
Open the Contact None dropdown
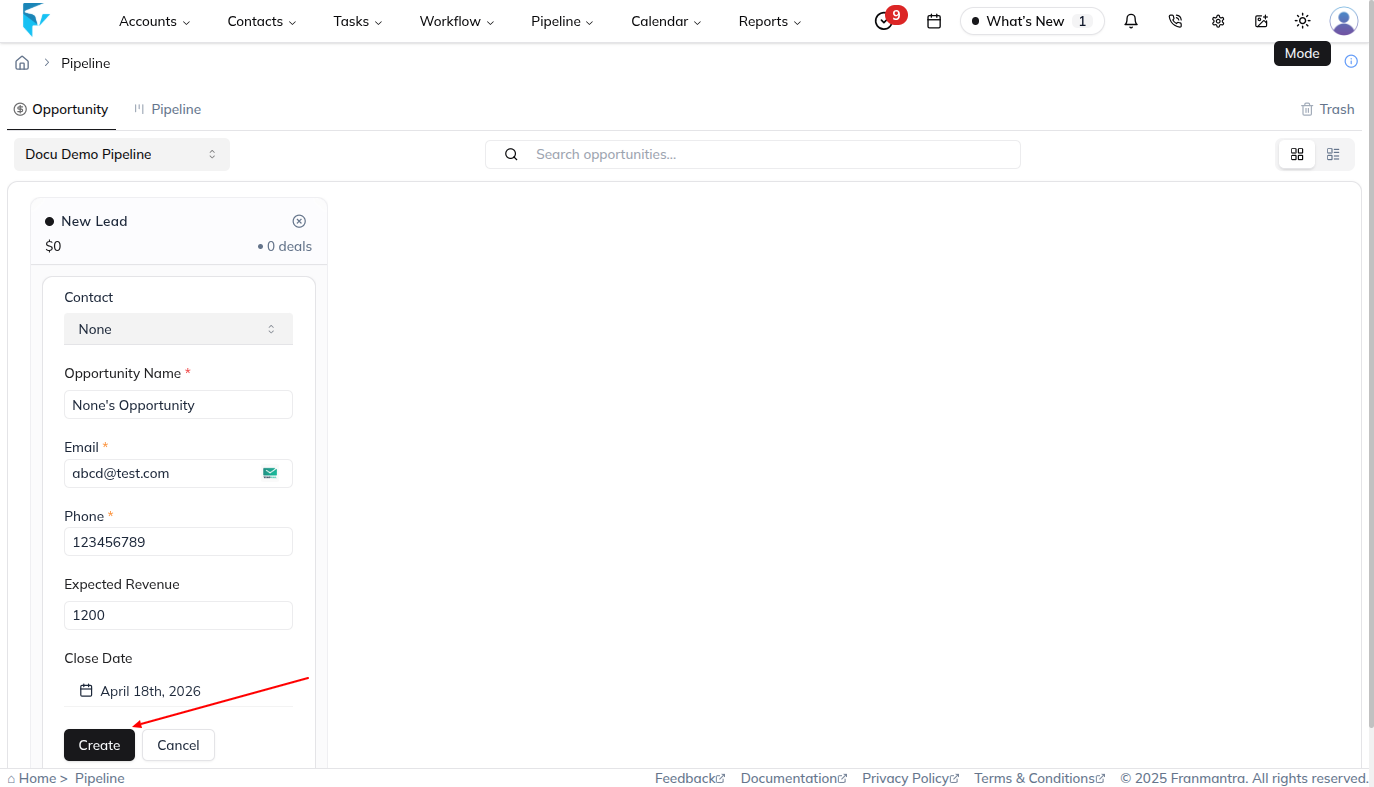pyautogui.click(x=178, y=329)
